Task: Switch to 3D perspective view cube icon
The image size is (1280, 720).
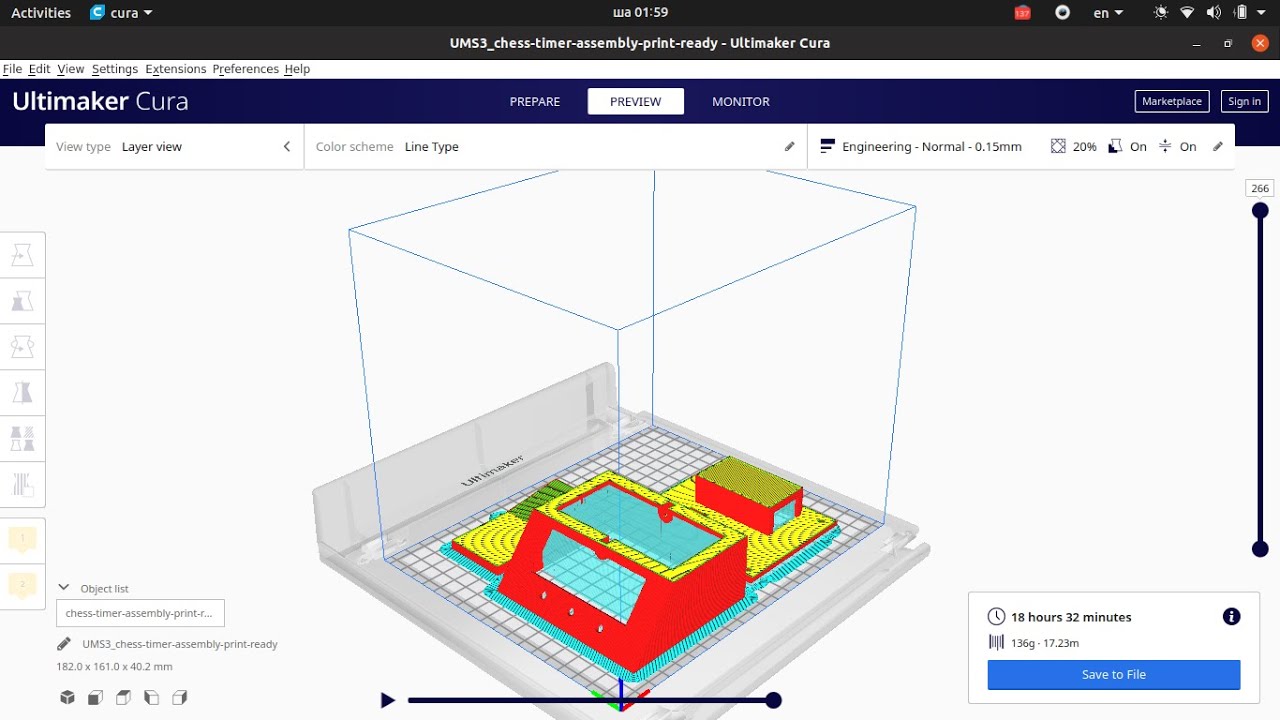Action: point(67,697)
